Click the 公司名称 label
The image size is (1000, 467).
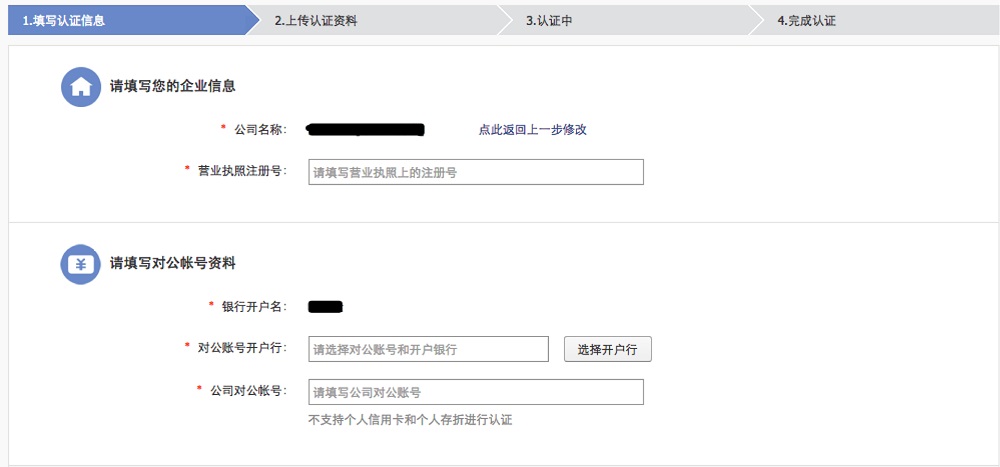260,130
